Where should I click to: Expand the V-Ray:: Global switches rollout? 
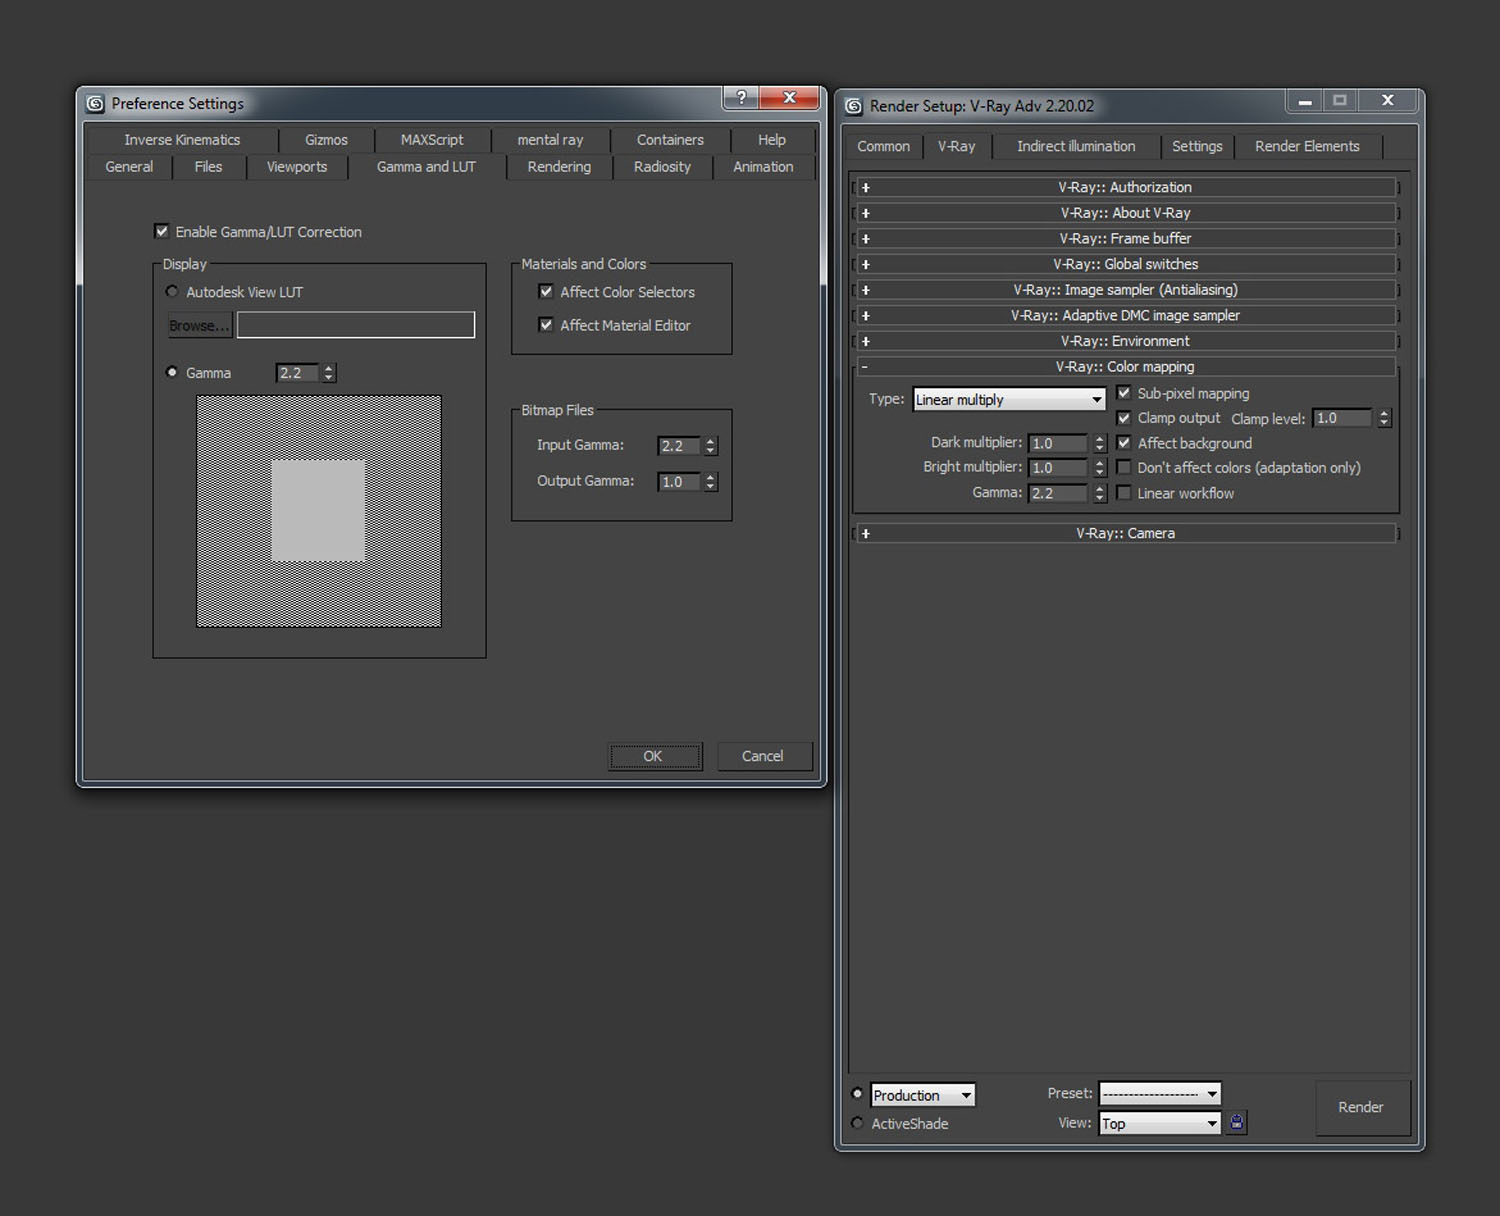tap(1125, 264)
